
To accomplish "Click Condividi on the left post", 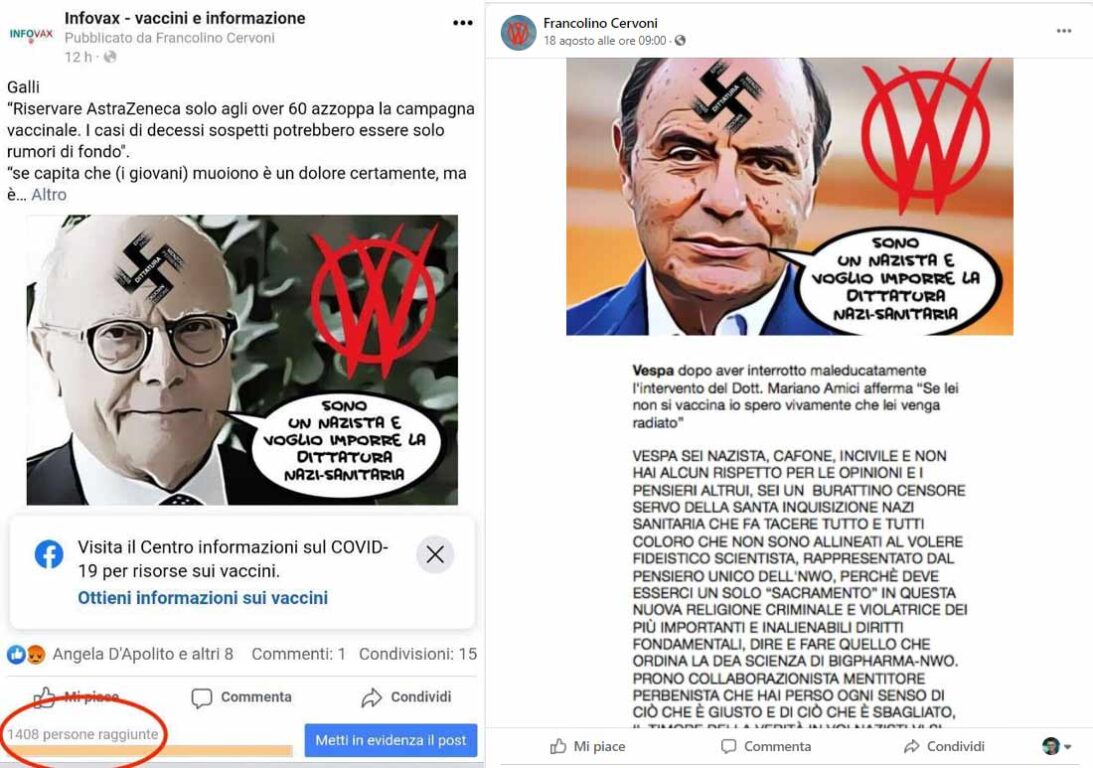I will coord(406,697).
